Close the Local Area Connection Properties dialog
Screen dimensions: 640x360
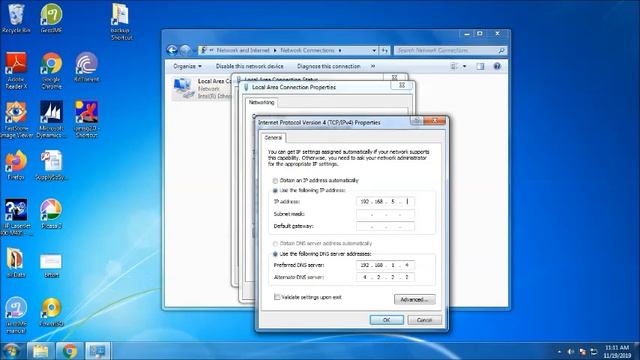click(x=402, y=85)
